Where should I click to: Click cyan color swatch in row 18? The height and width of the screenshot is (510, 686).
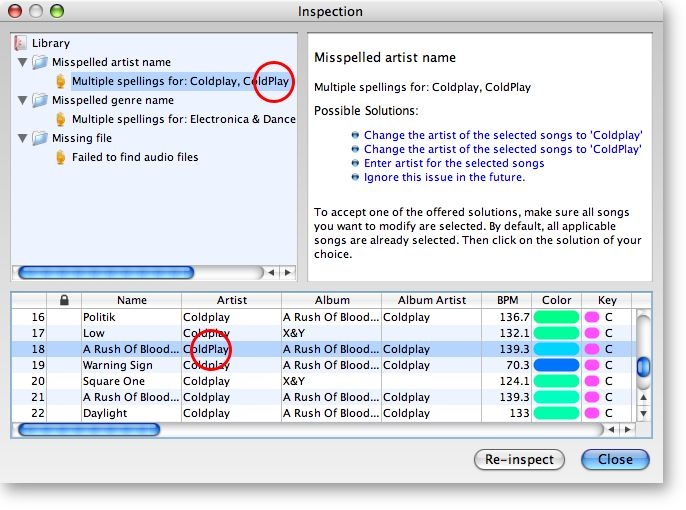556,349
